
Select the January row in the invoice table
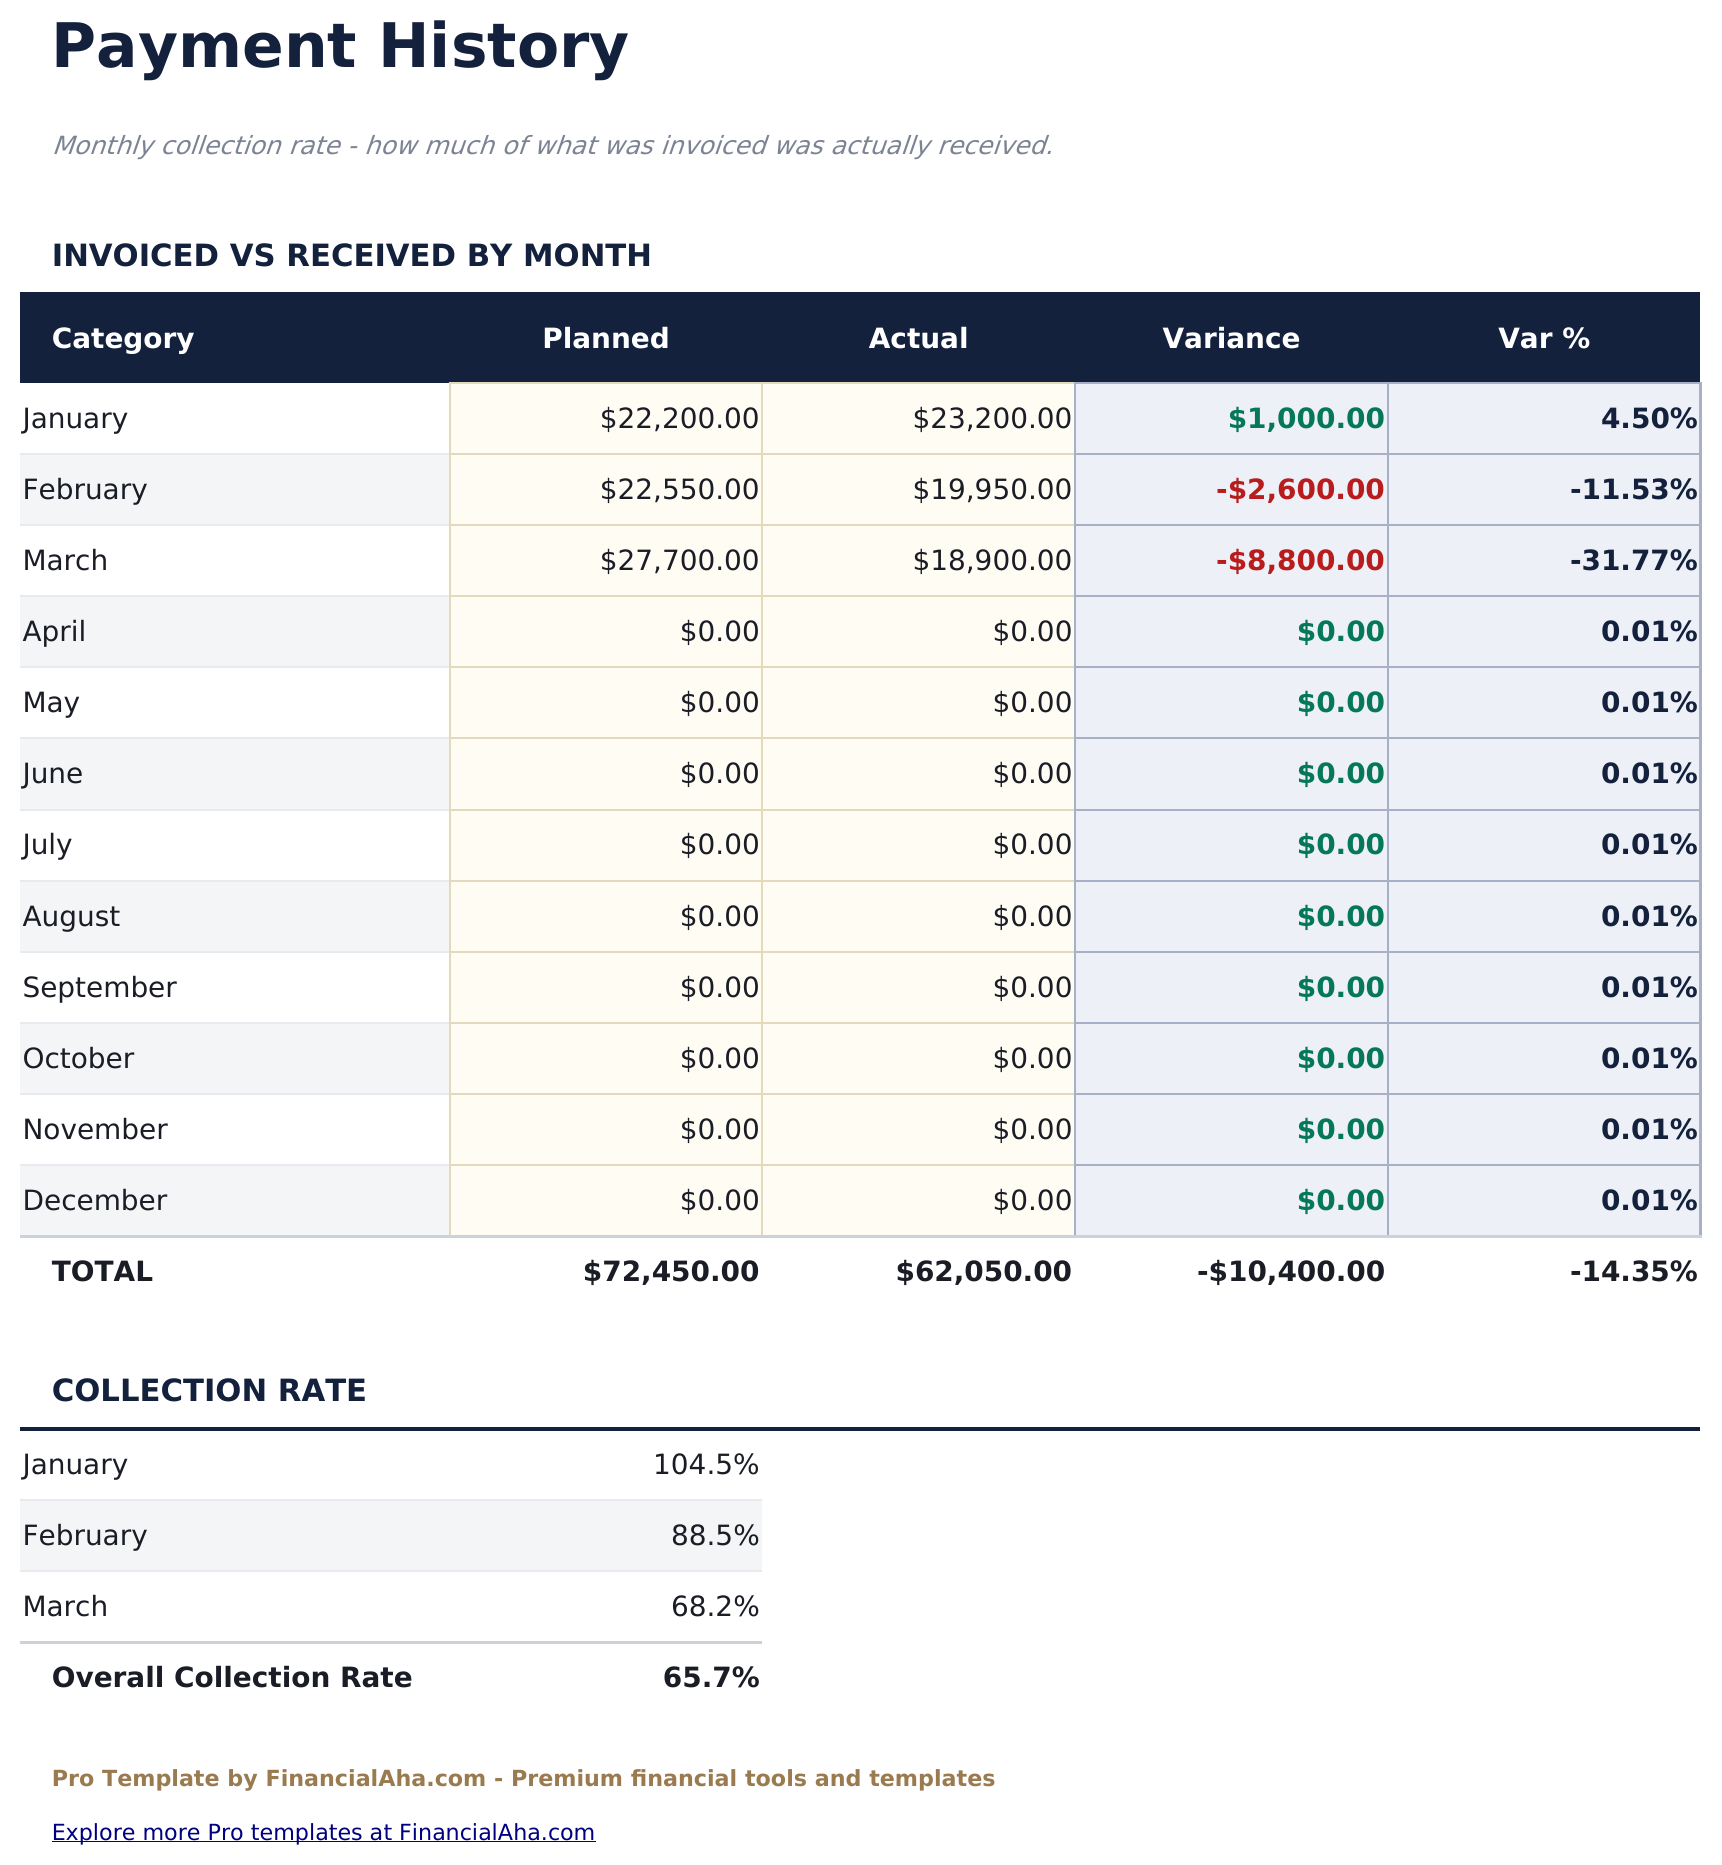[x=74, y=418]
